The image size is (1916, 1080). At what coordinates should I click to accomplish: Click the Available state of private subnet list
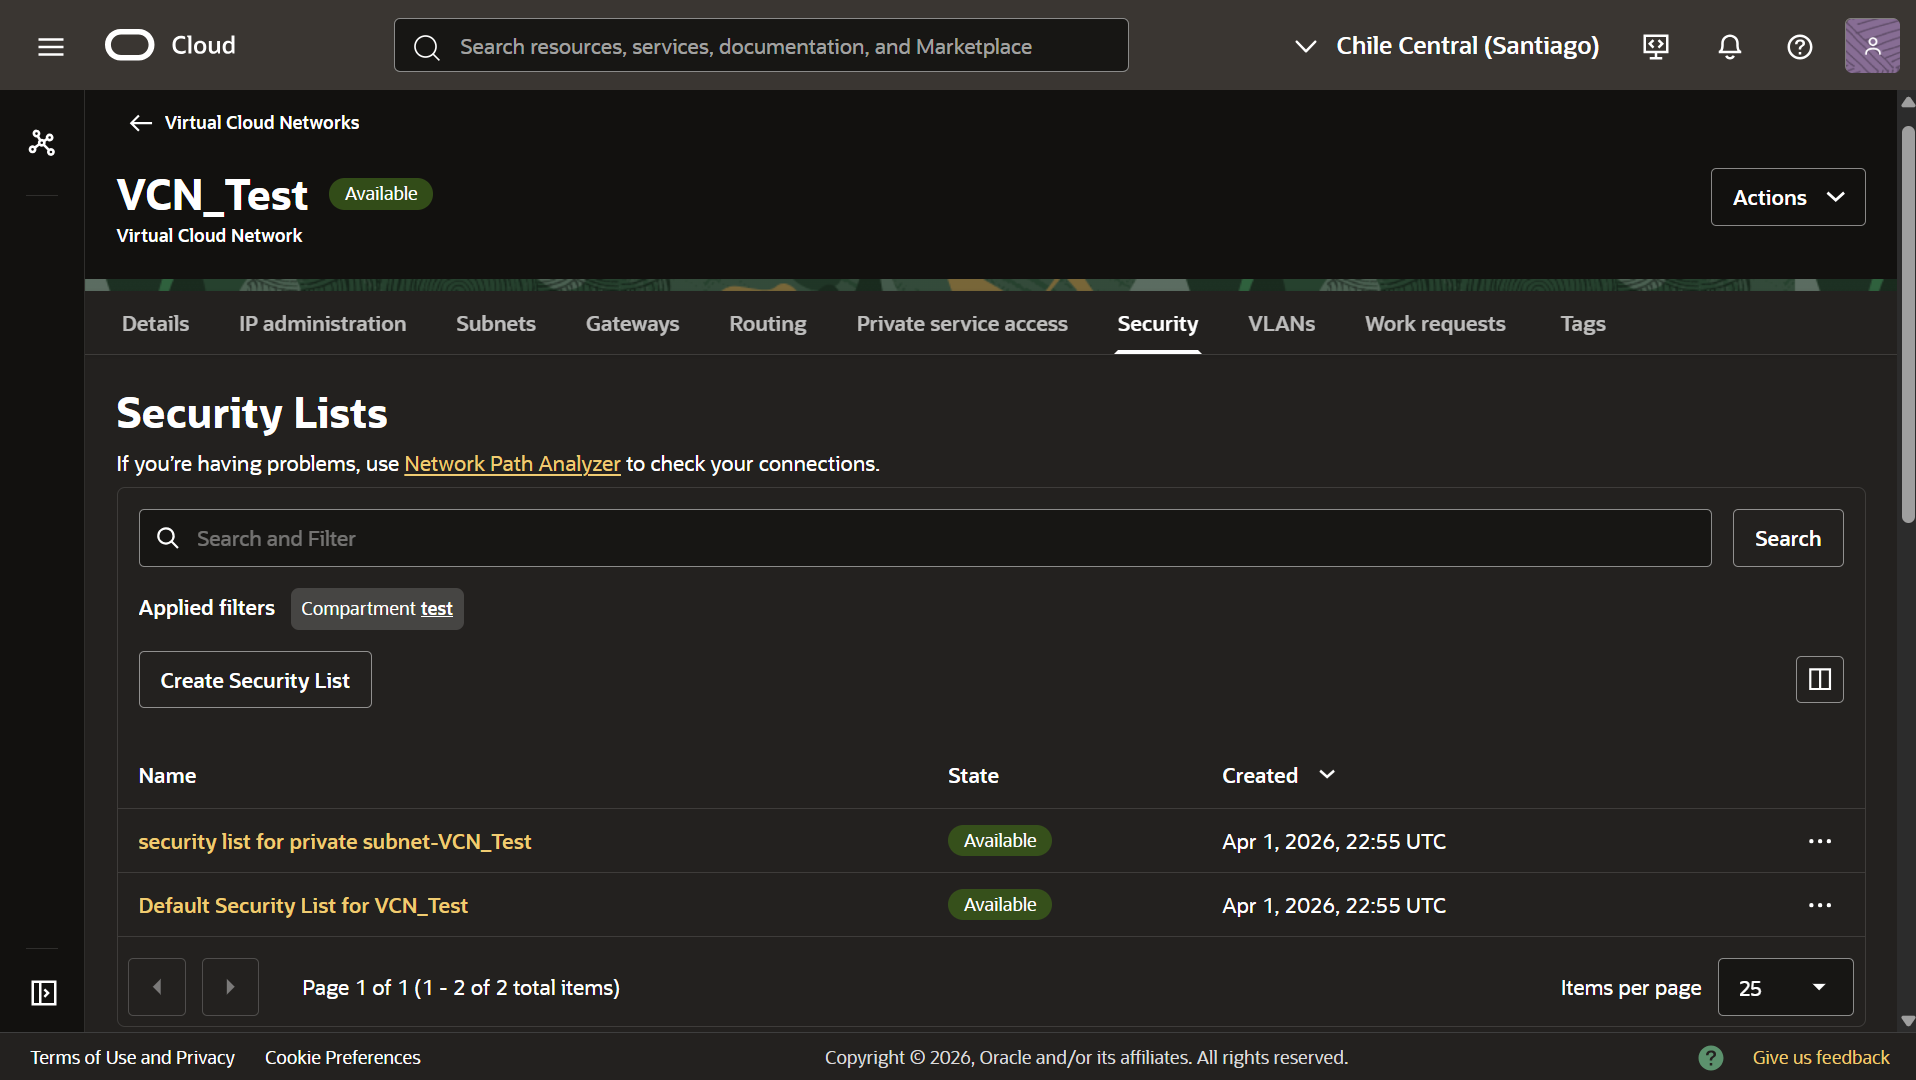click(1000, 841)
